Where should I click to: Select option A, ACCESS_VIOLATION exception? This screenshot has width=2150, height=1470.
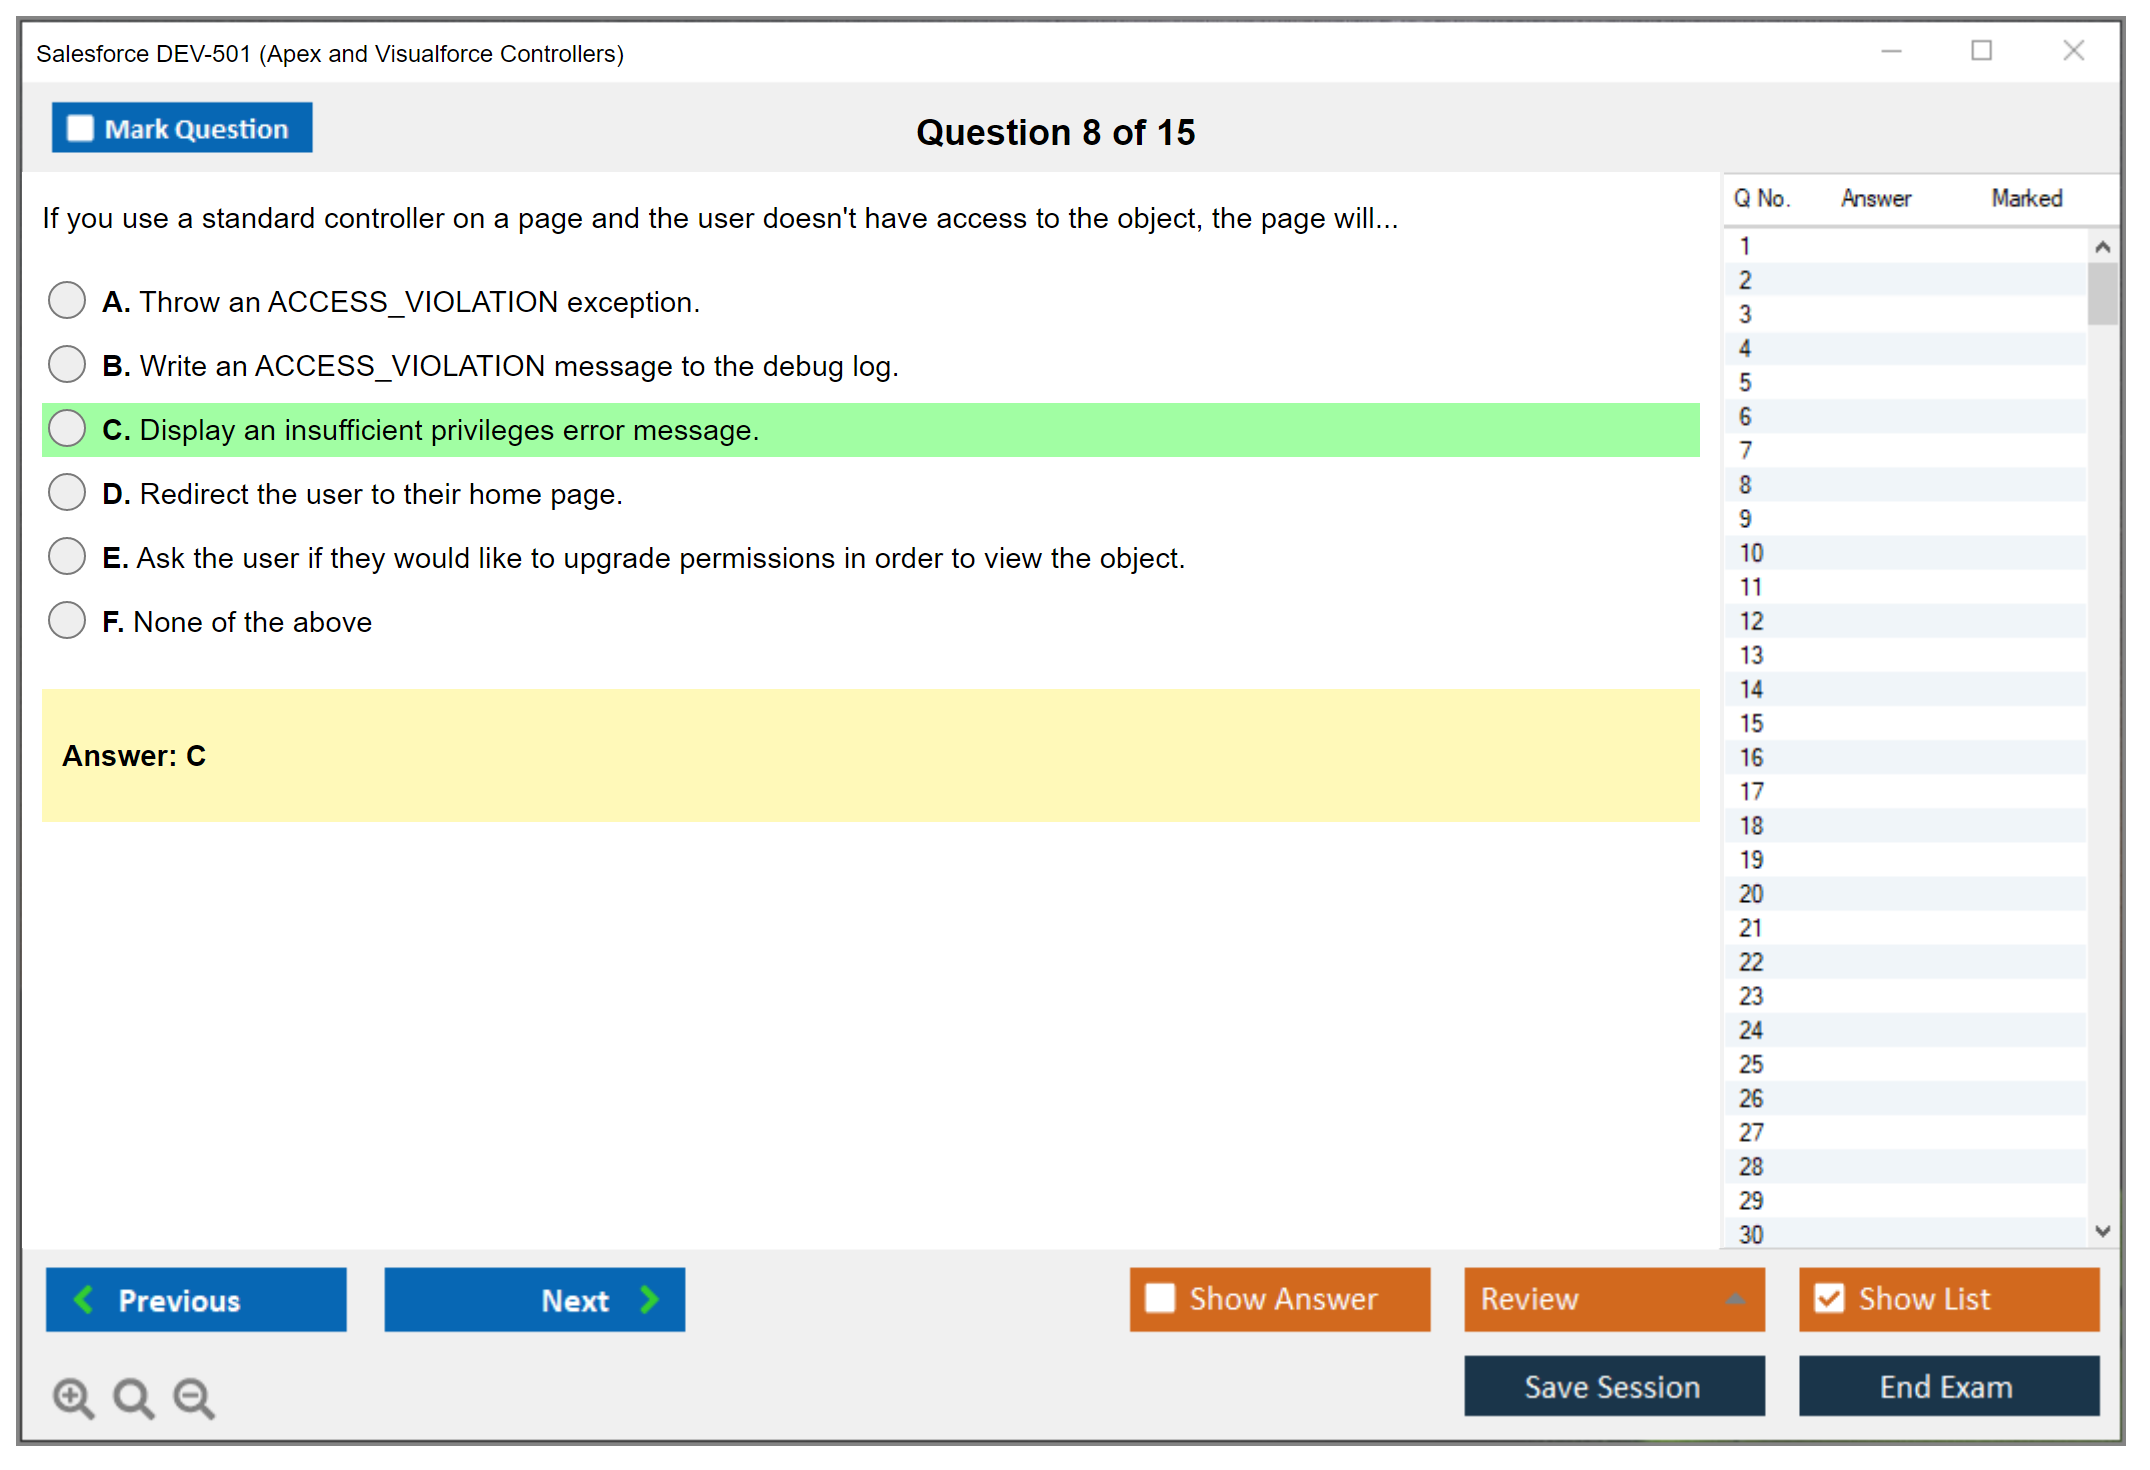click(67, 300)
